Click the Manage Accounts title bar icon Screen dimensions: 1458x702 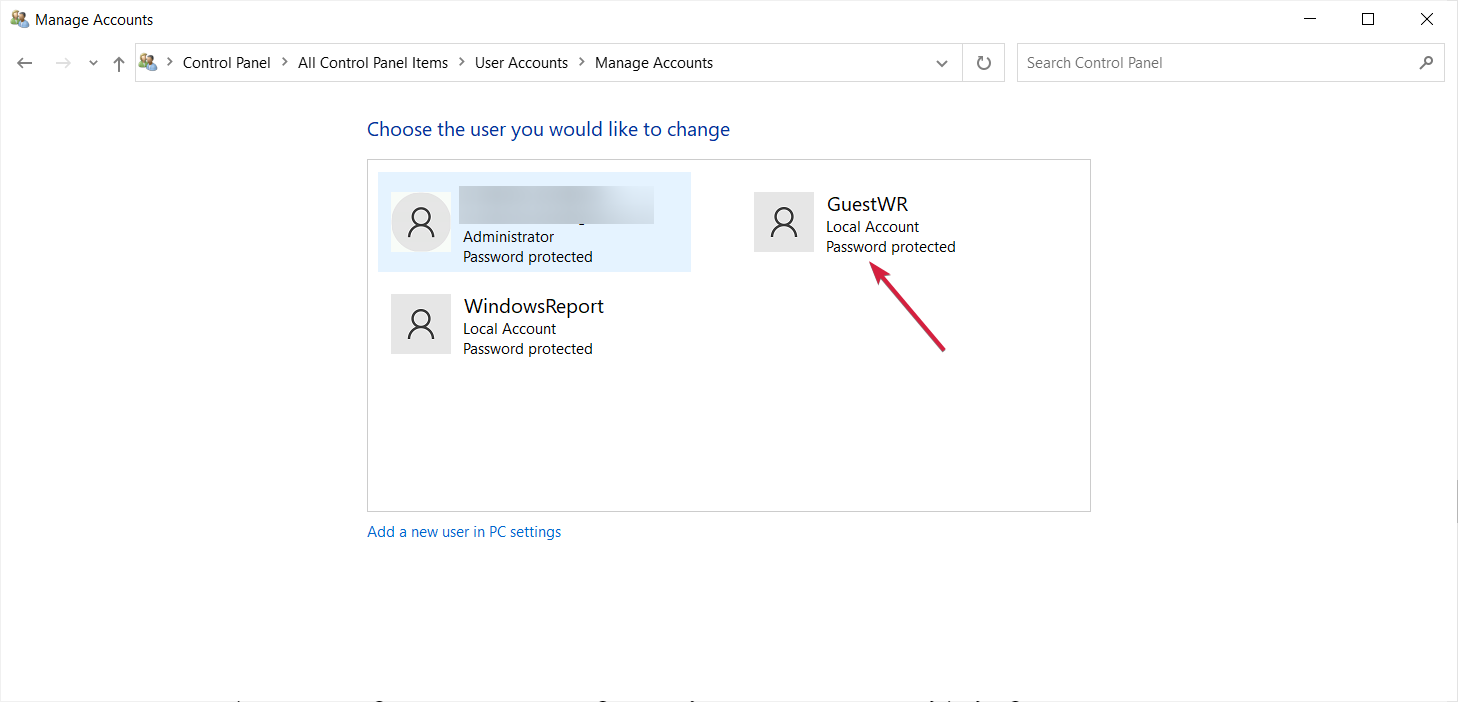click(19, 19)
